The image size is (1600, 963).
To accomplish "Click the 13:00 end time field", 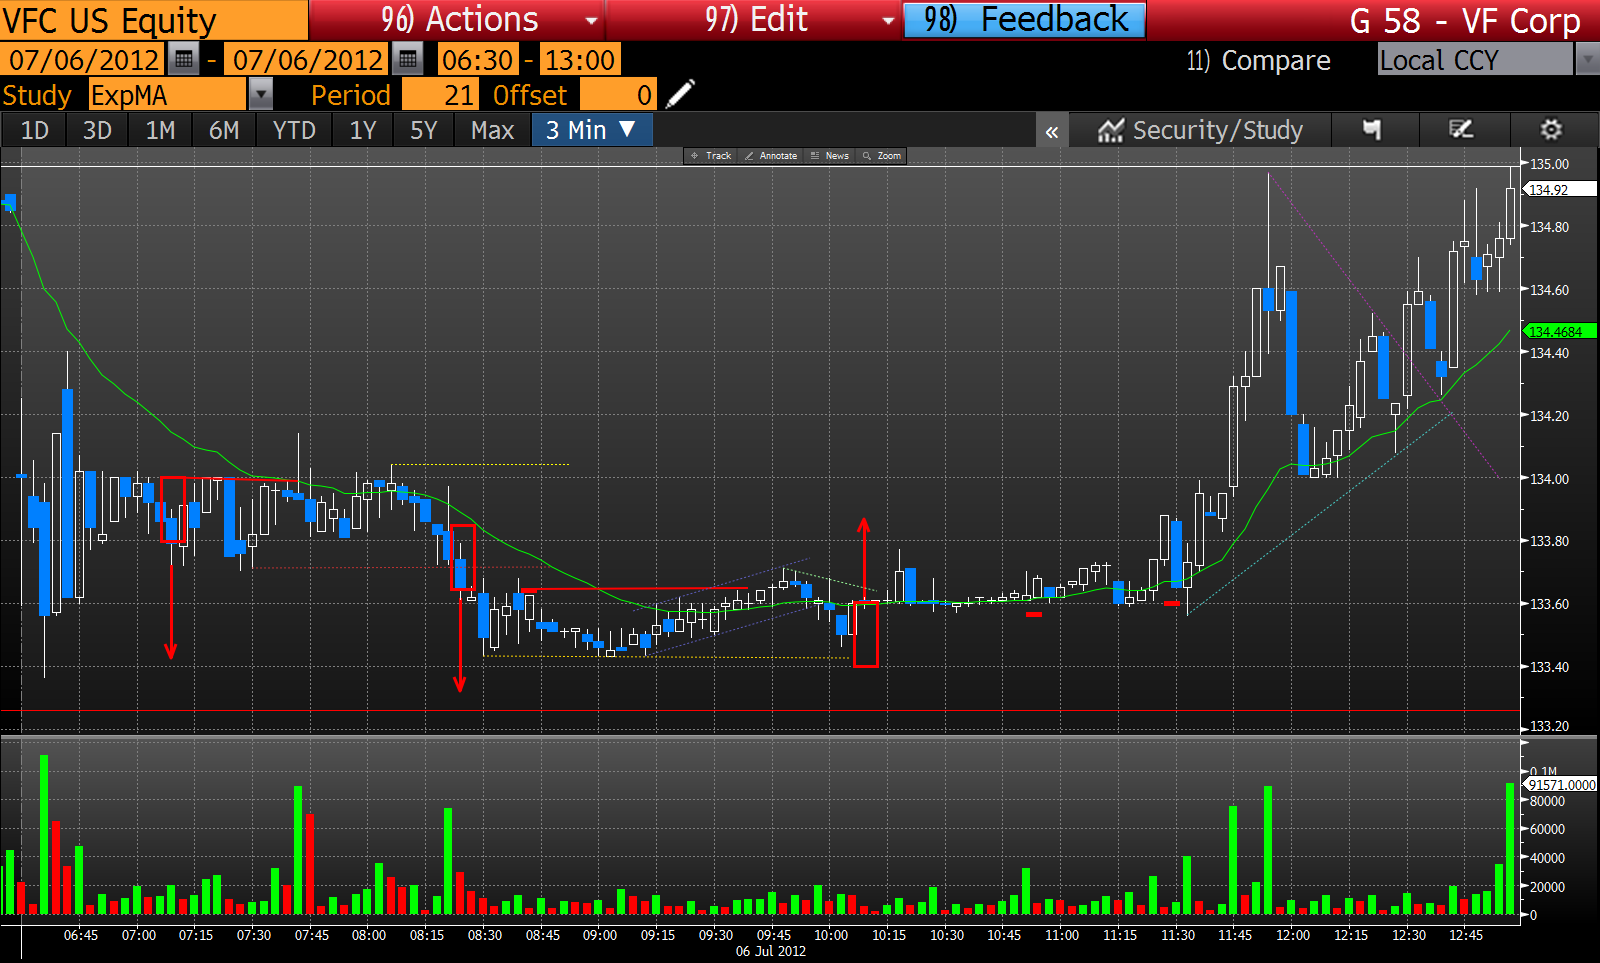I will [x=580, y=60].
